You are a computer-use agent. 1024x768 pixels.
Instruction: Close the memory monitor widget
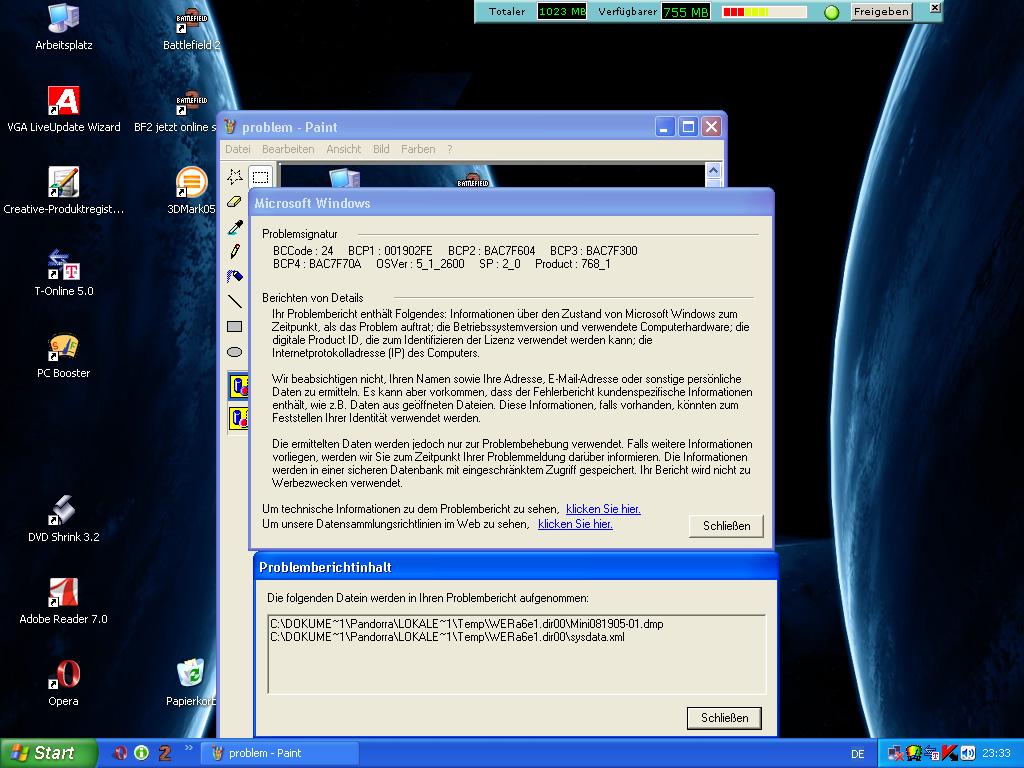935,8
